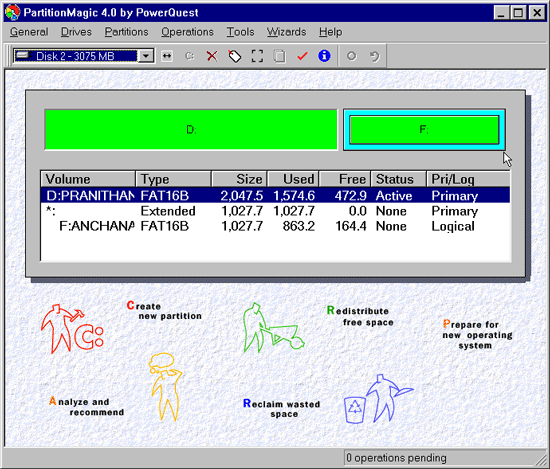
Task: Click the PartitionMagic title bar app icon
Action: (12, 13)
